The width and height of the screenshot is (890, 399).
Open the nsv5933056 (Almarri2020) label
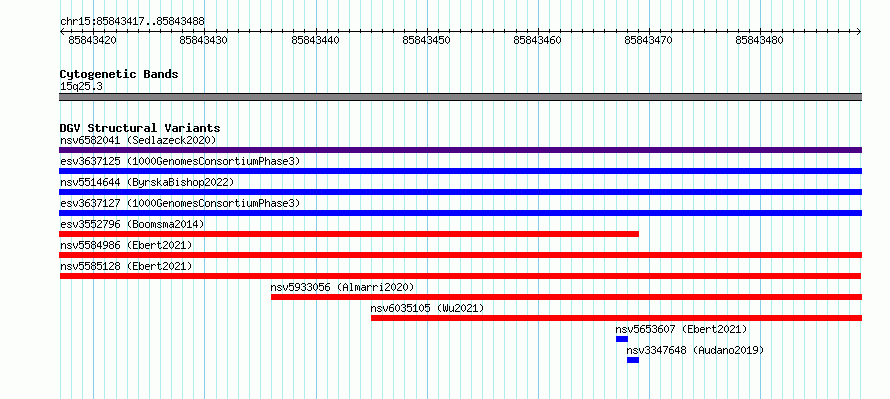pos(342,287)
